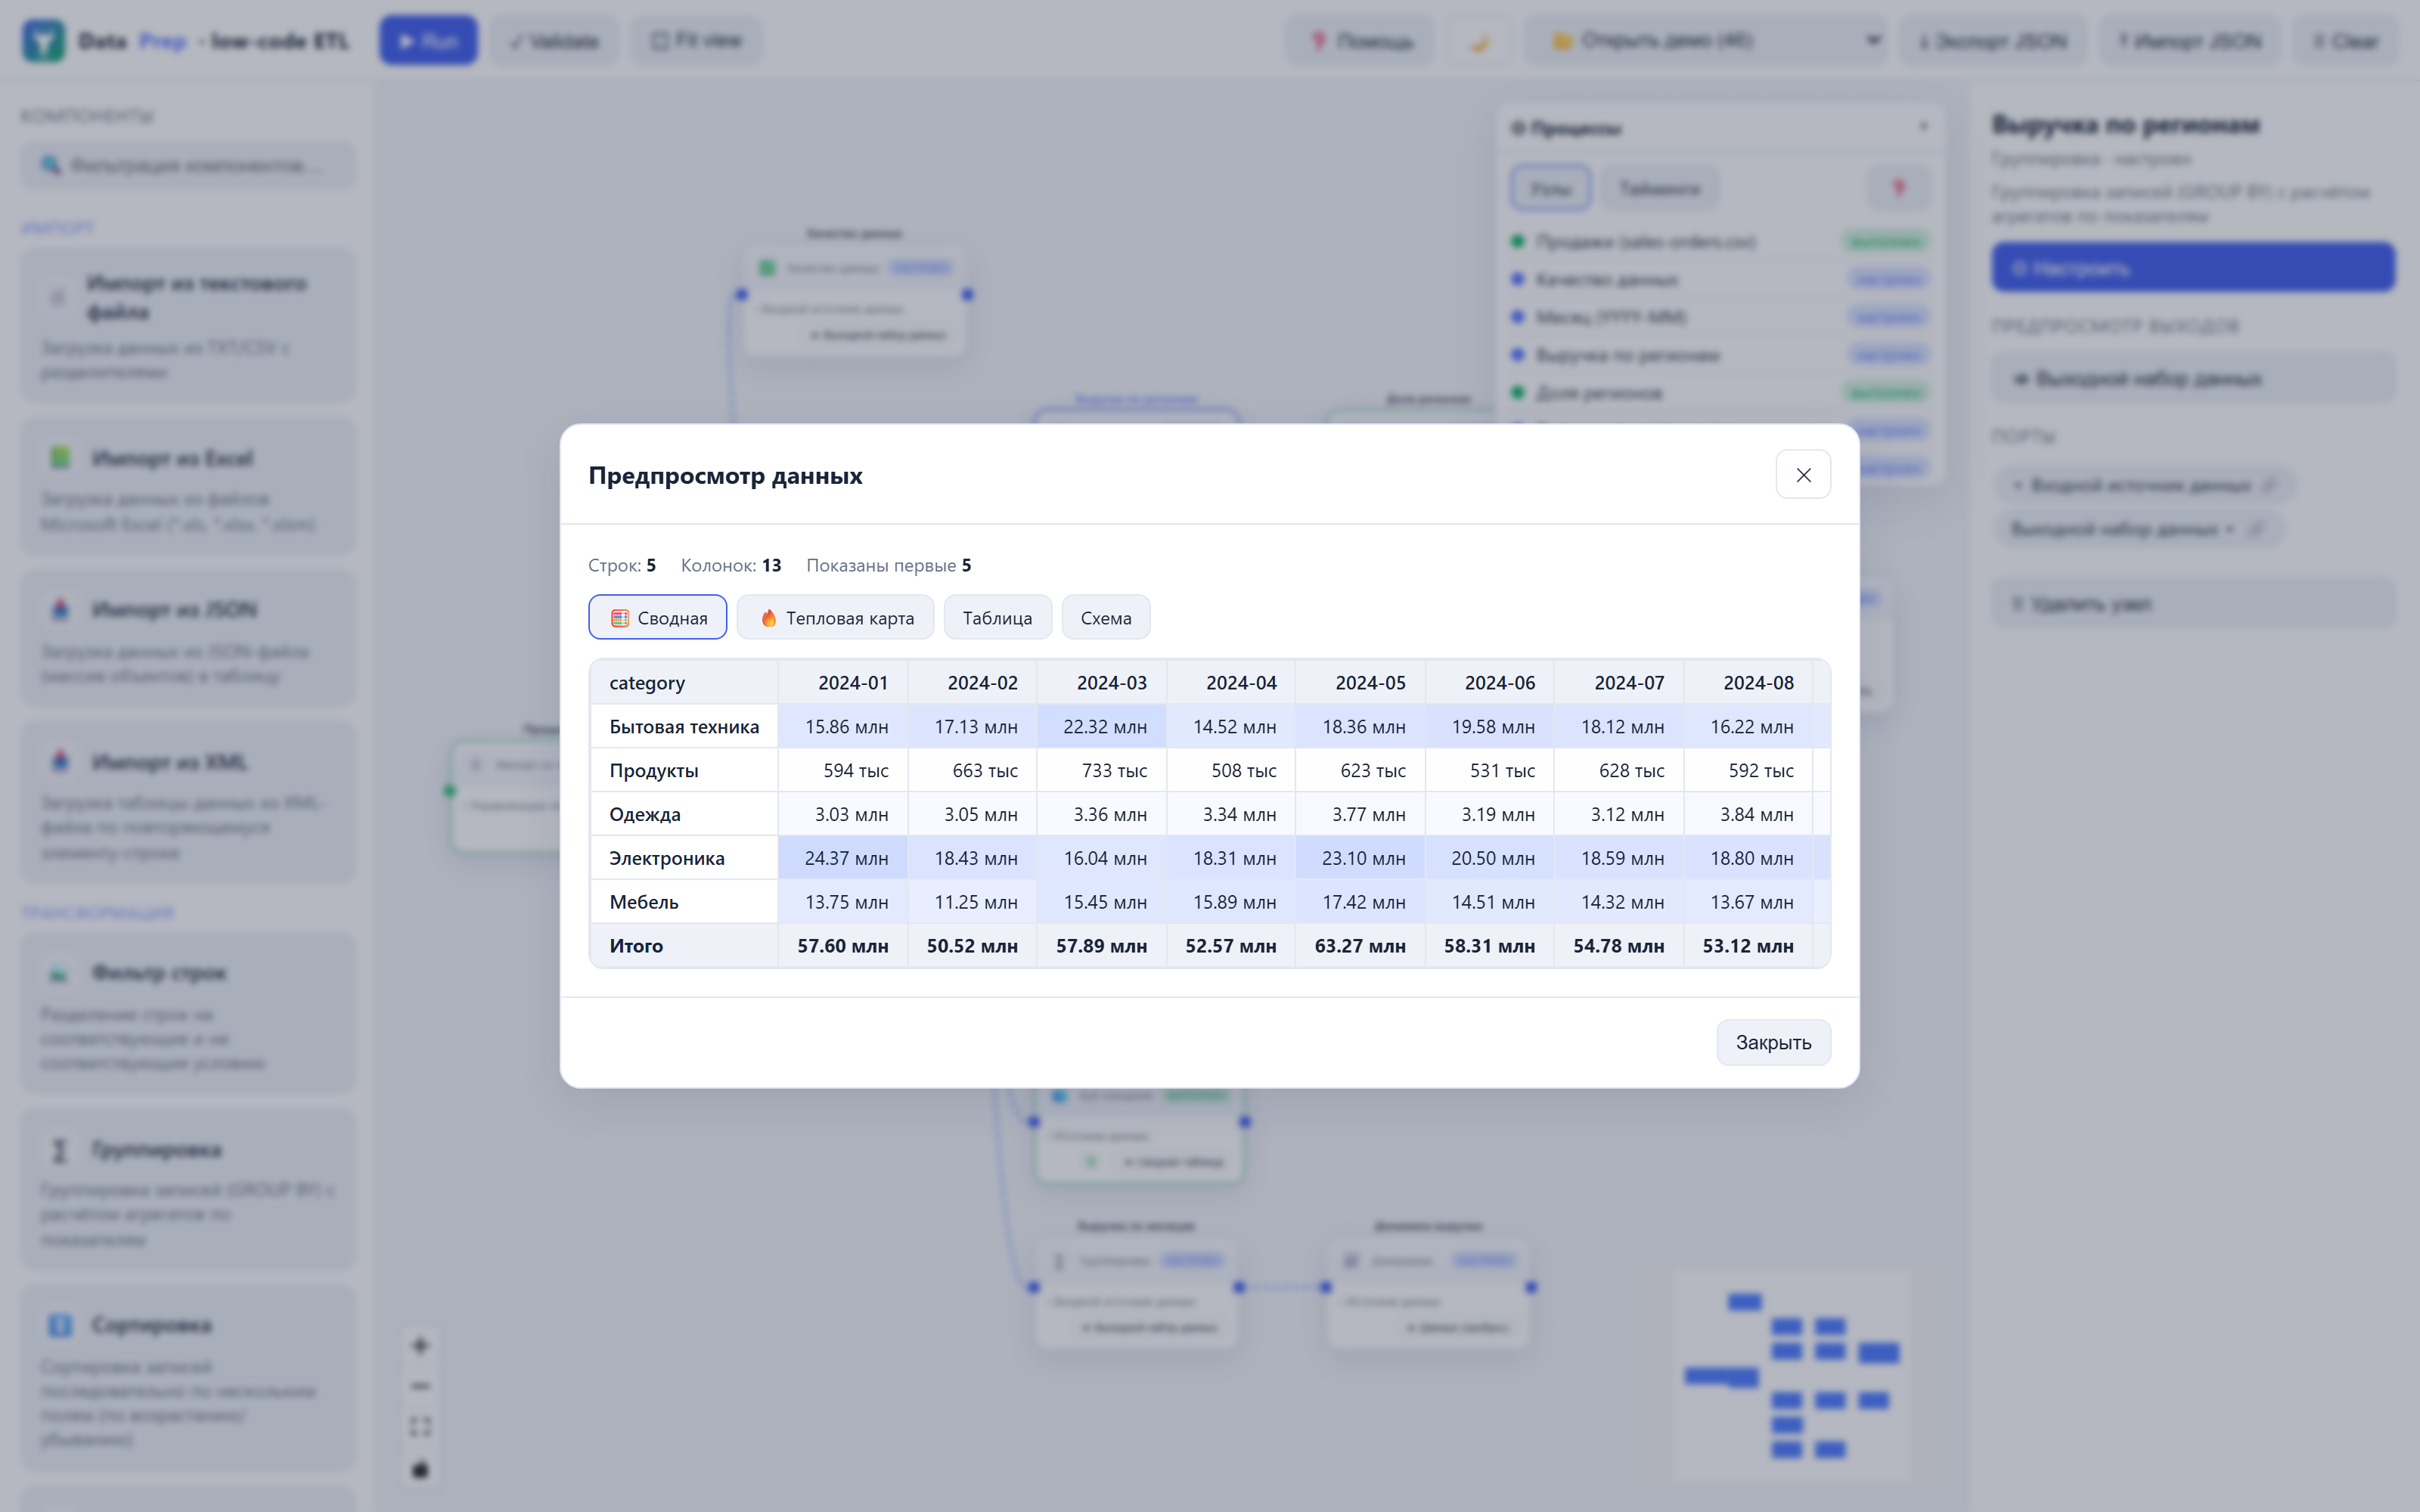The height and width of the screenshot is (1512, 2420).
Task: Click the Run button in the top toolbar
Action: (428, 41)
